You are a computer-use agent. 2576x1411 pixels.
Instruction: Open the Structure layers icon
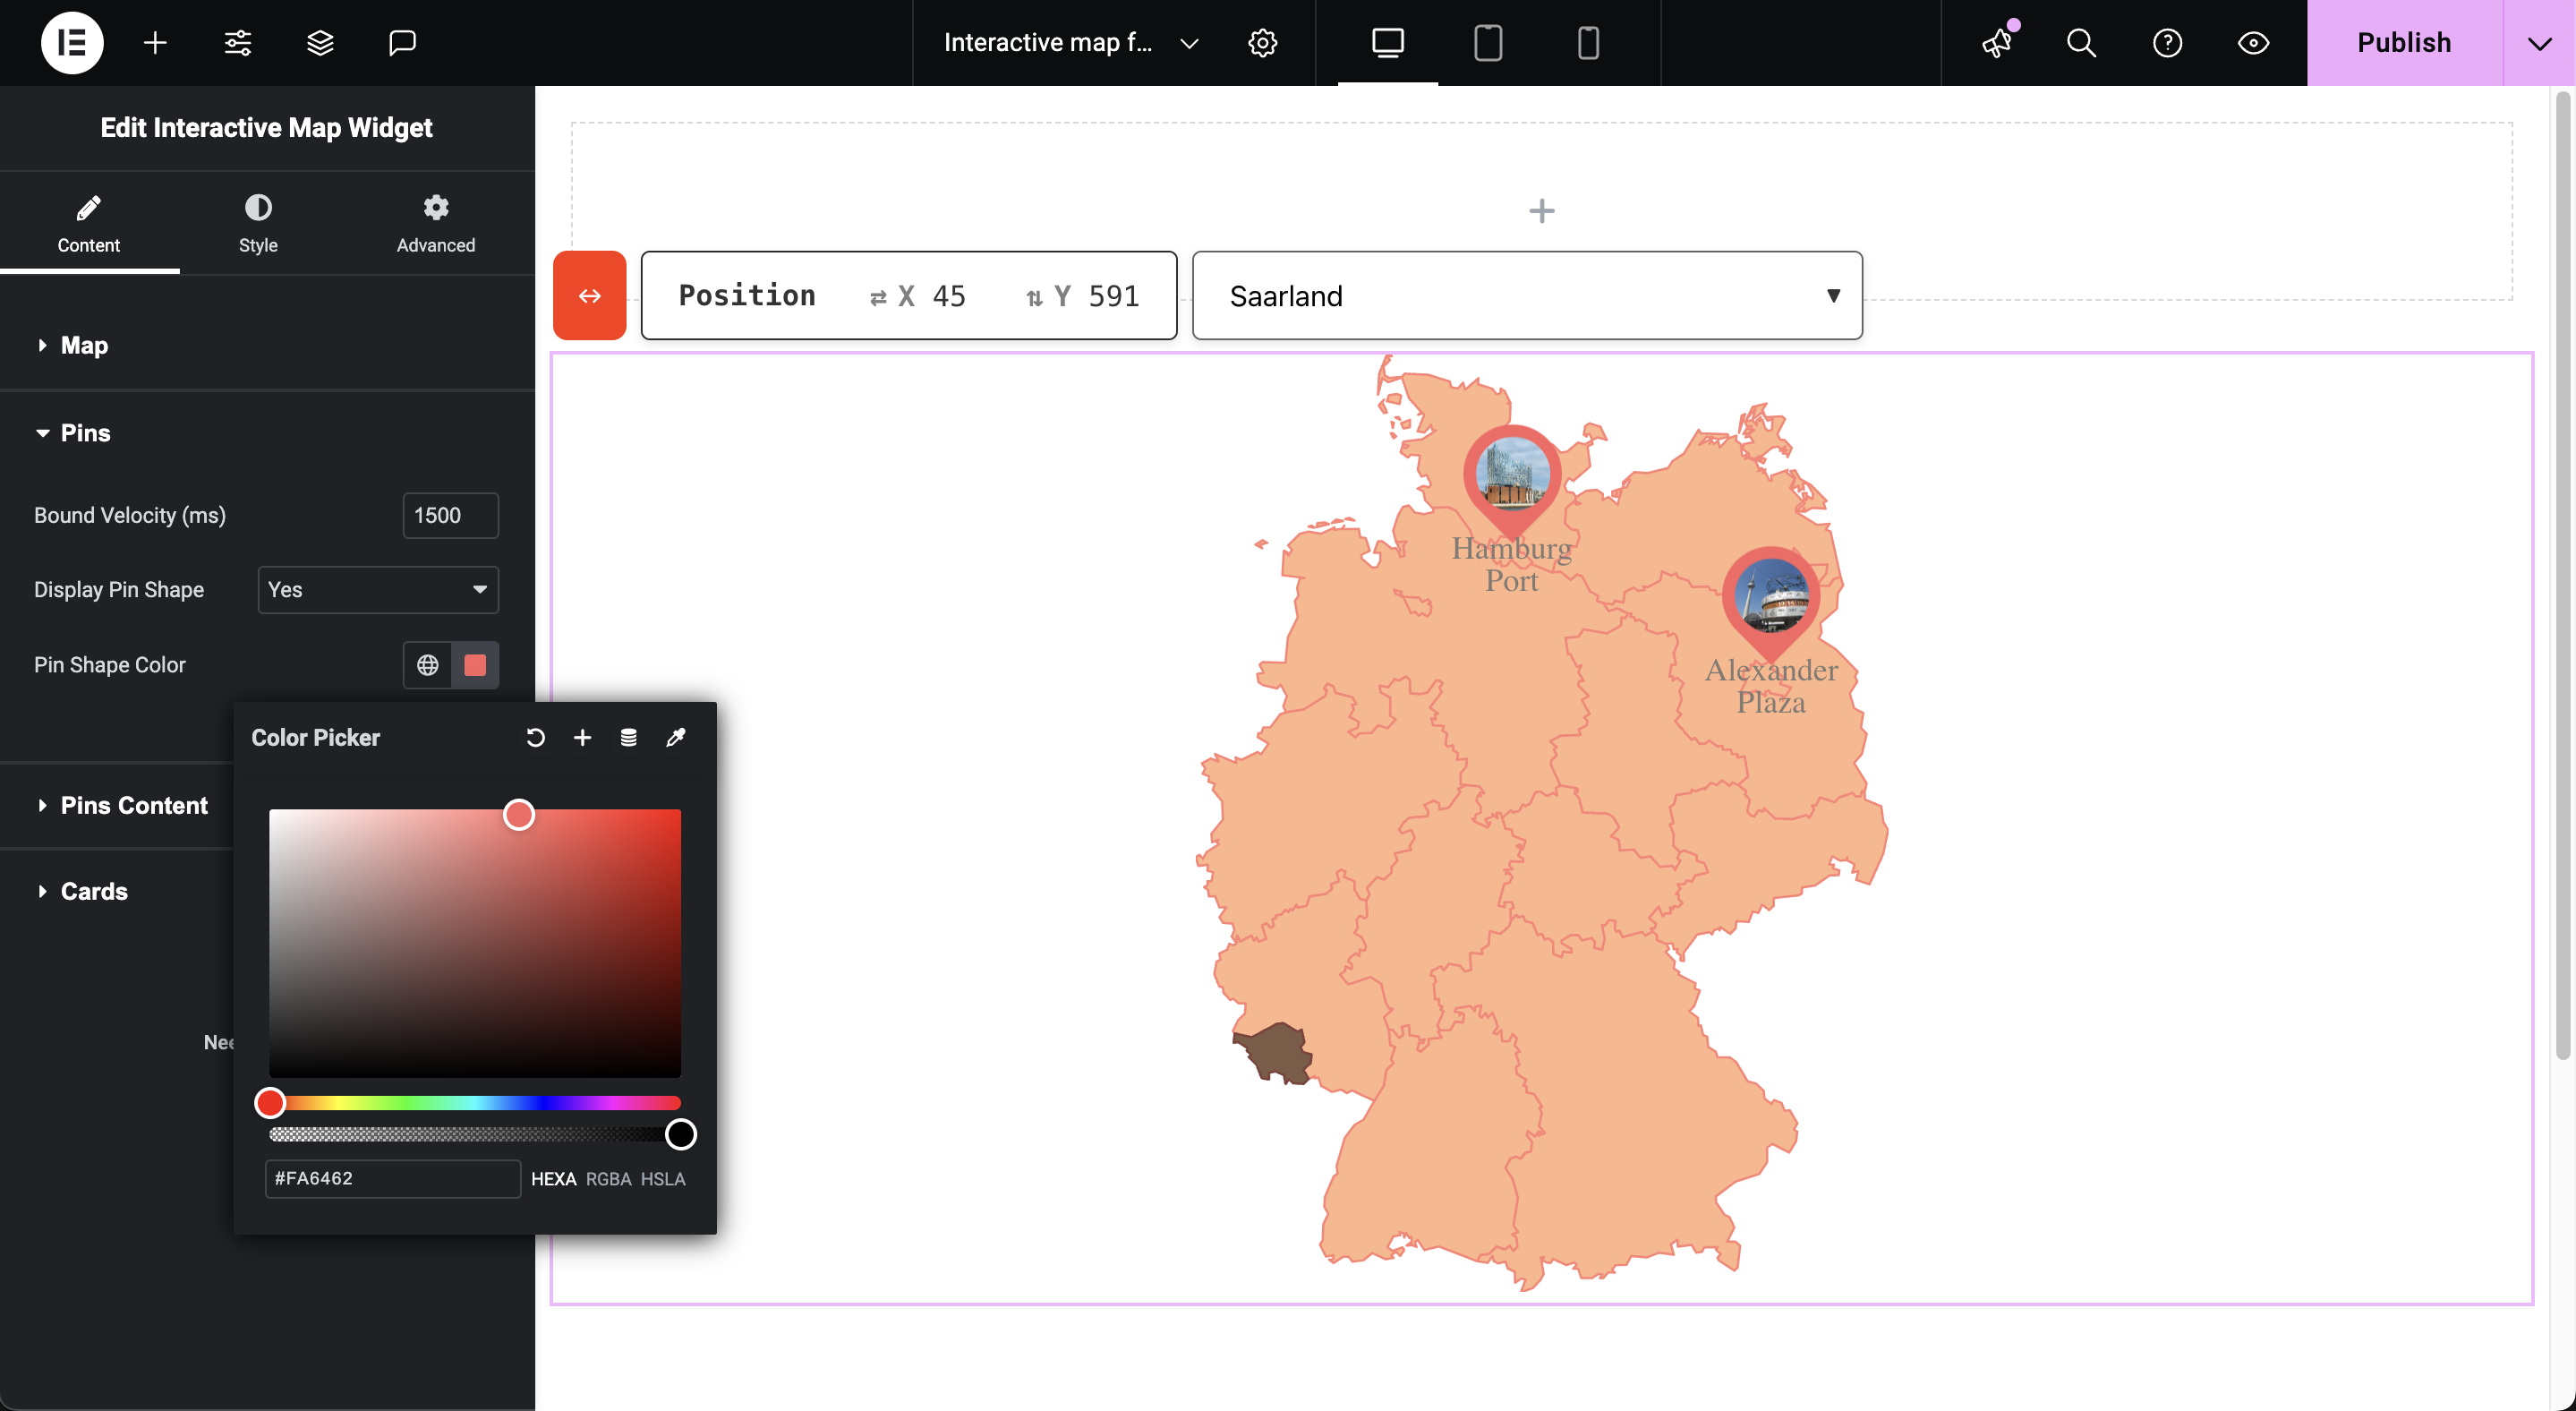click(x=320, y=43)
